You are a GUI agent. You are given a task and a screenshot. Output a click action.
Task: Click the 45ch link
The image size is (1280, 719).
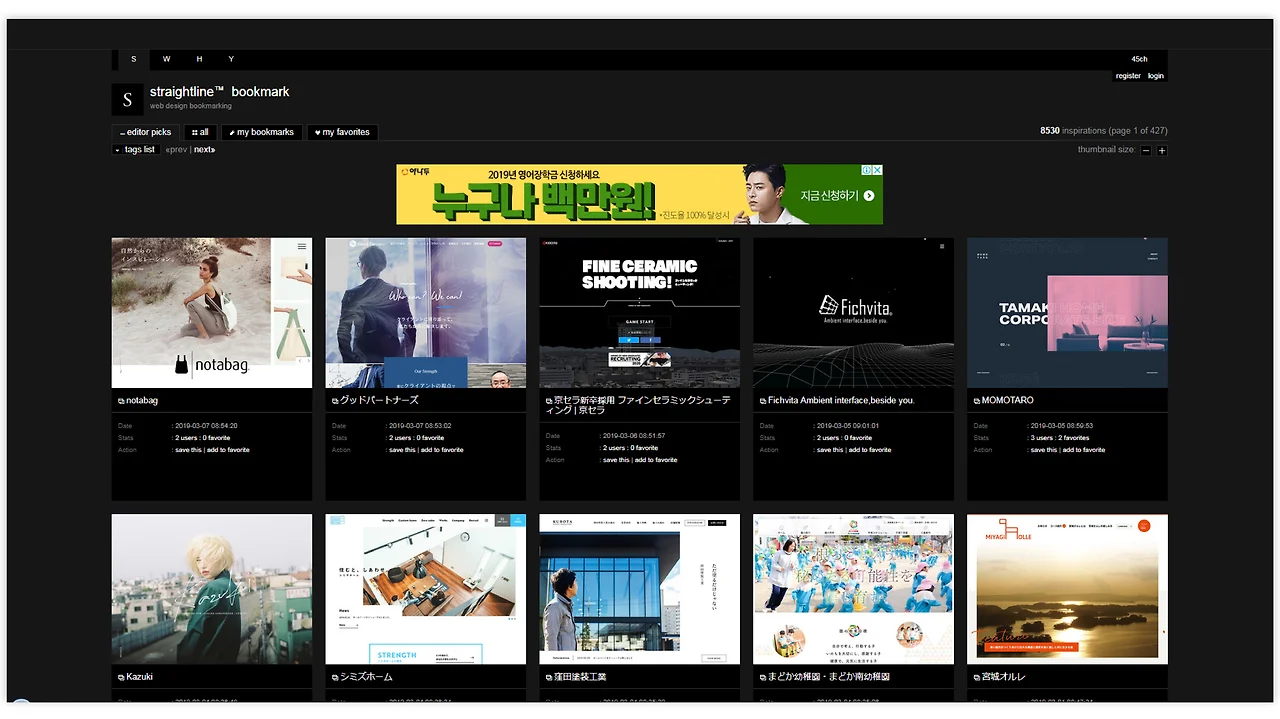click(x=1140, y=59)
